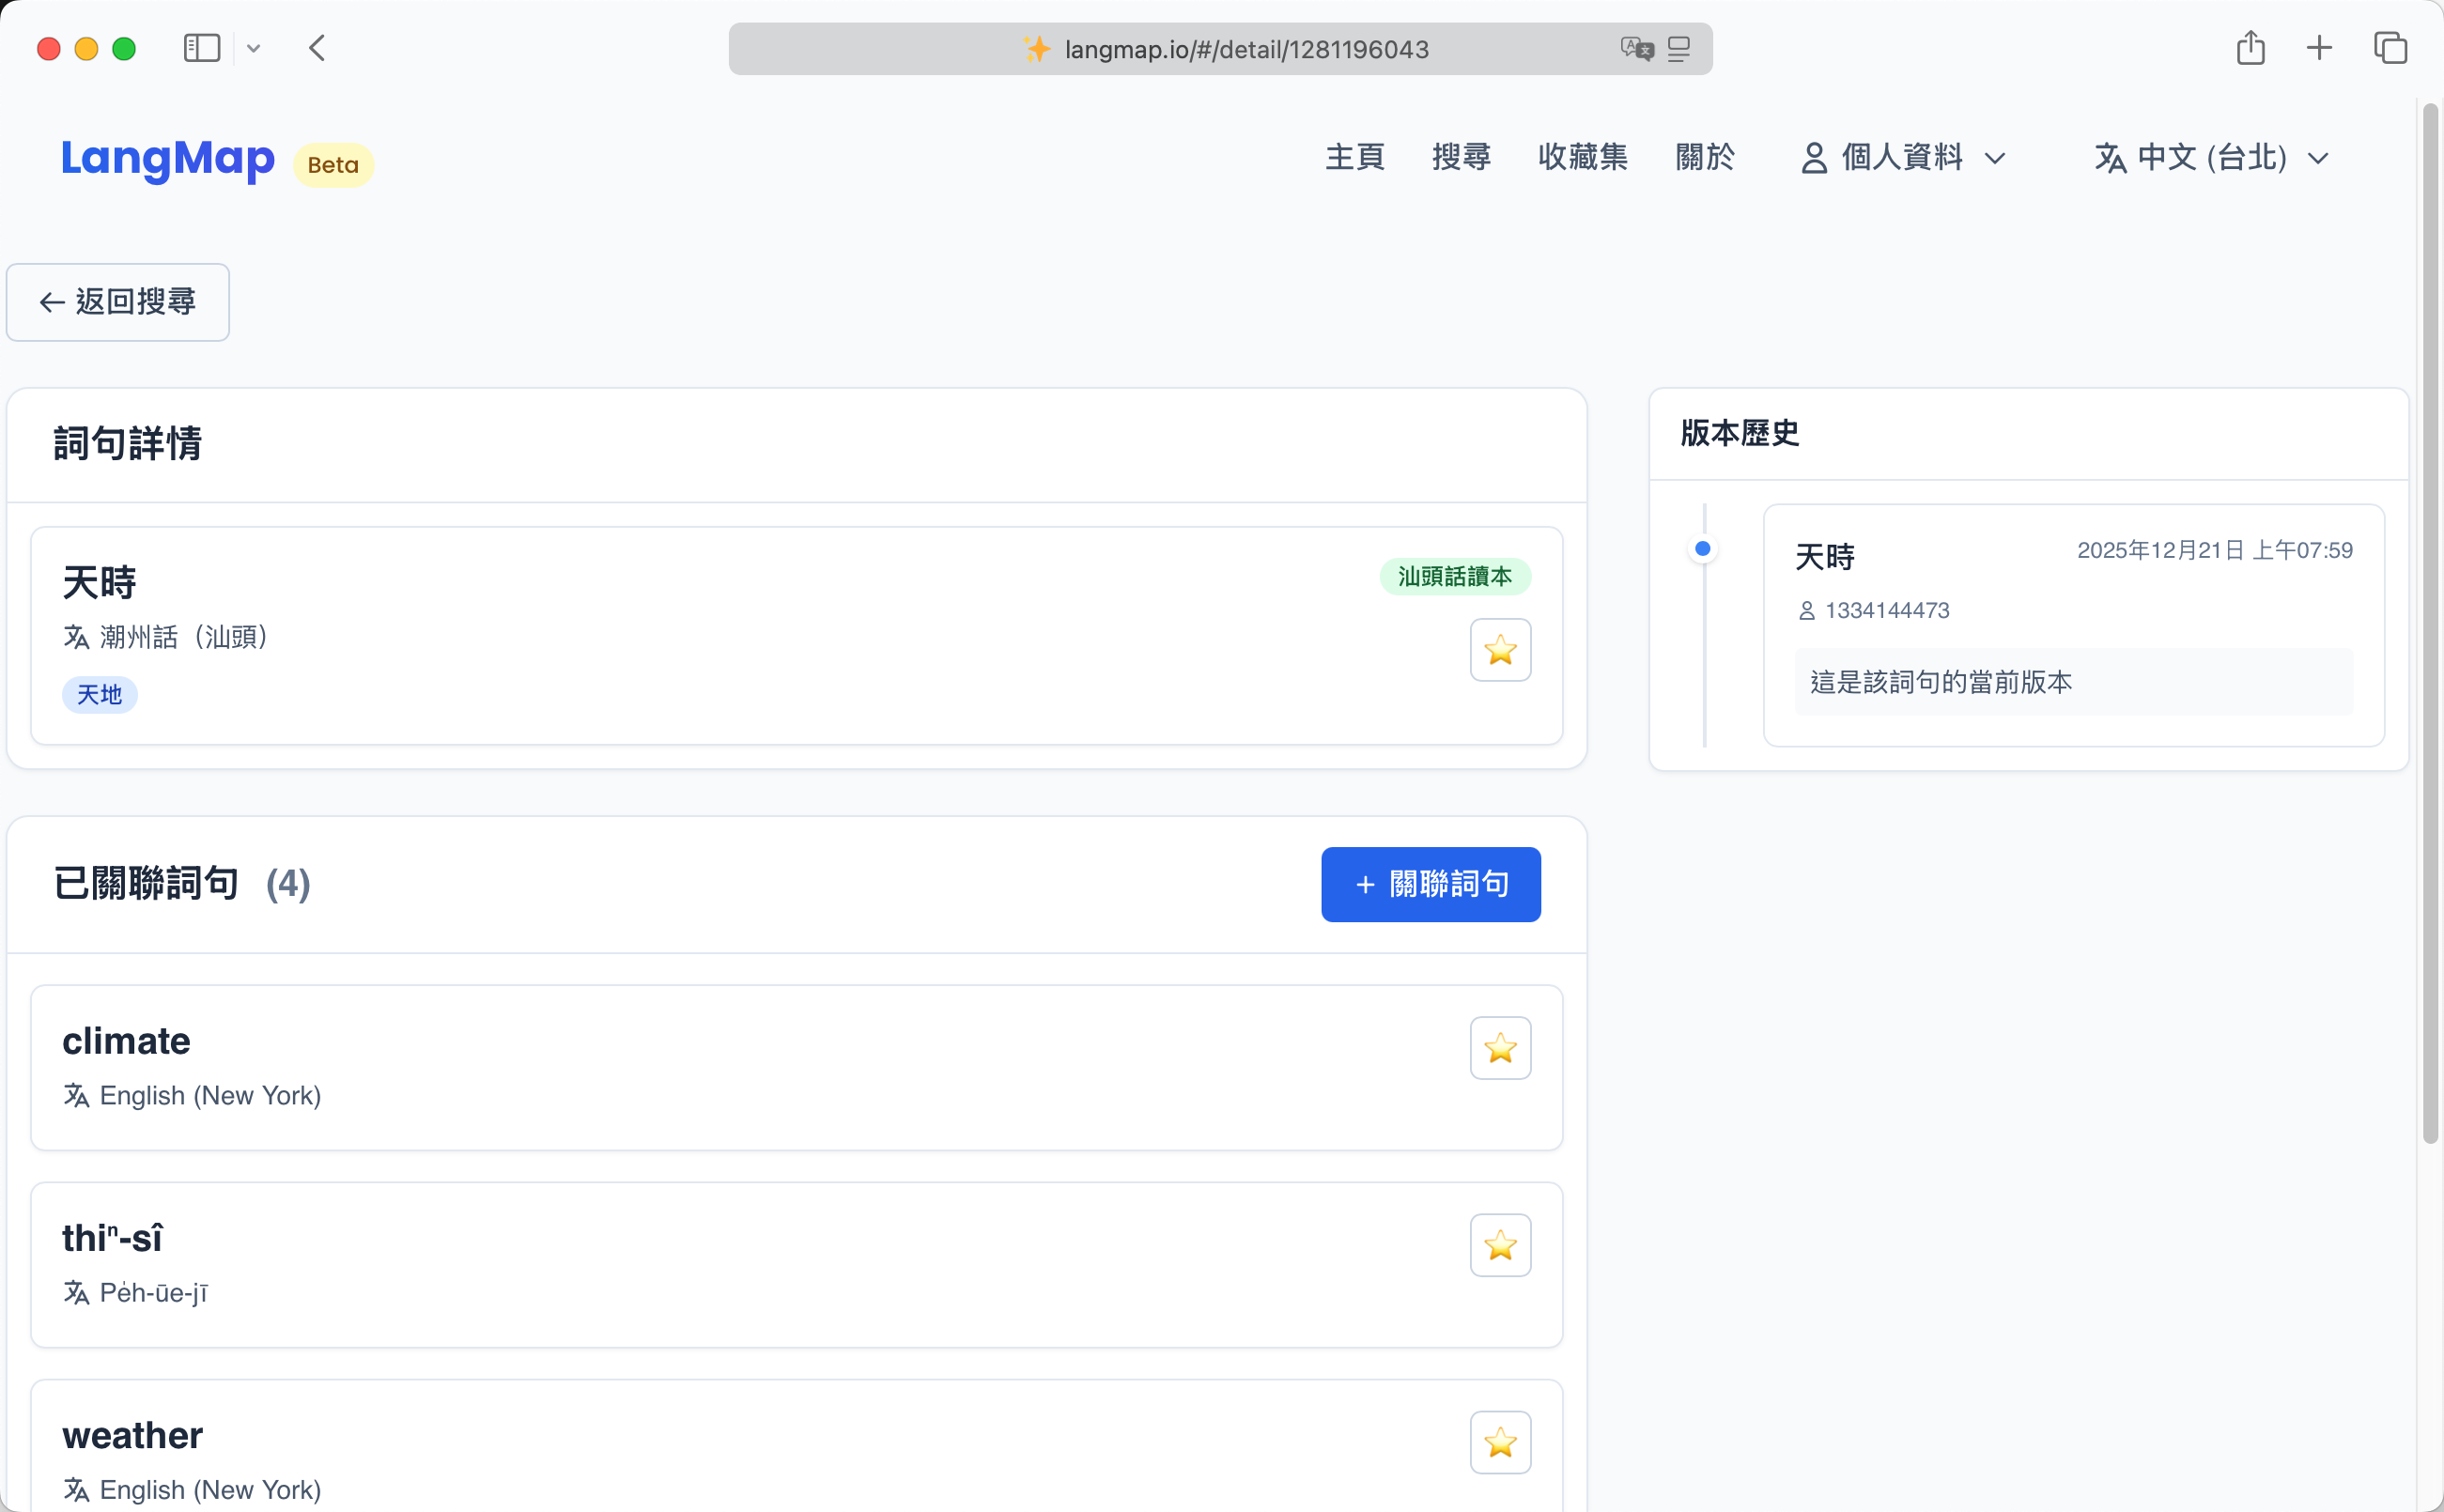Open sidebar options chevron dropdown
The height and width of the screenshot is (1512, 2444).
pyautogui.click(x=253, y=48)
